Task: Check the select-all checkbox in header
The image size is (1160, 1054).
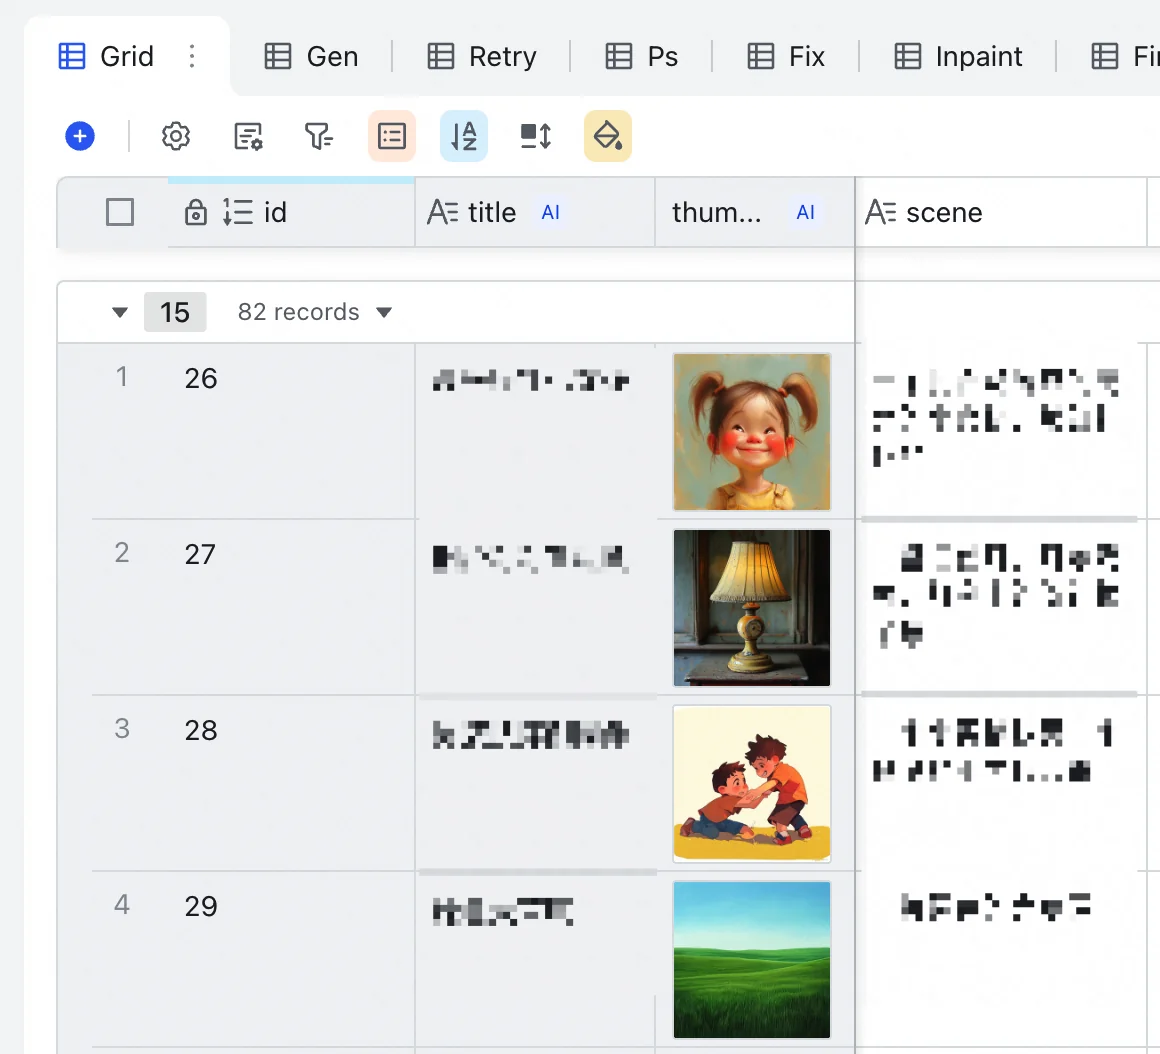Action: [120, 212]
